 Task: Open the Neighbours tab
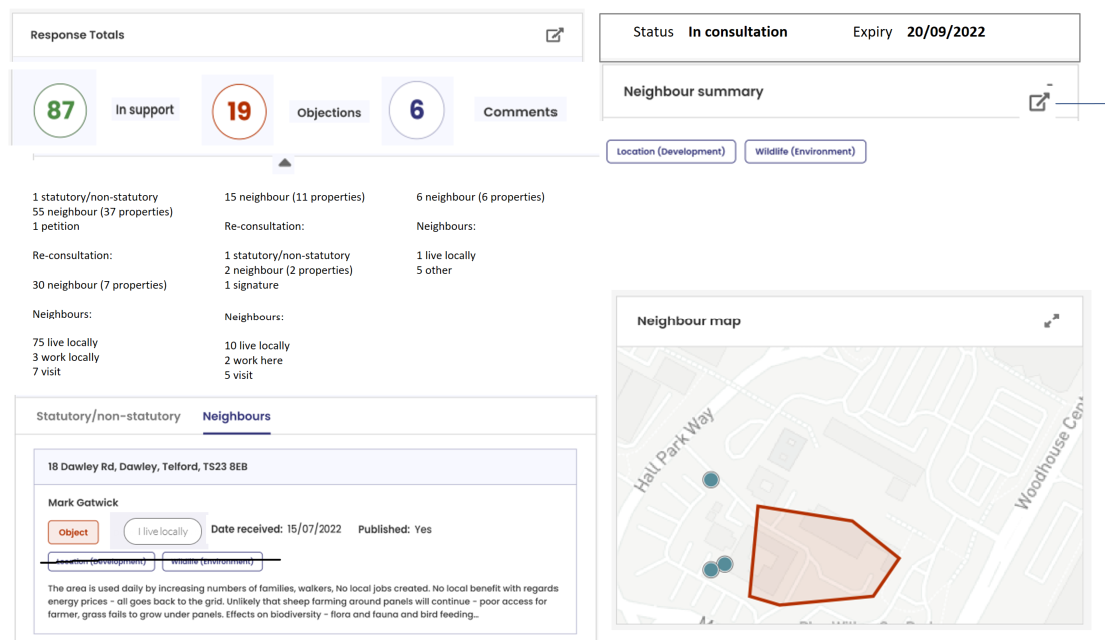tap(236, 417)
